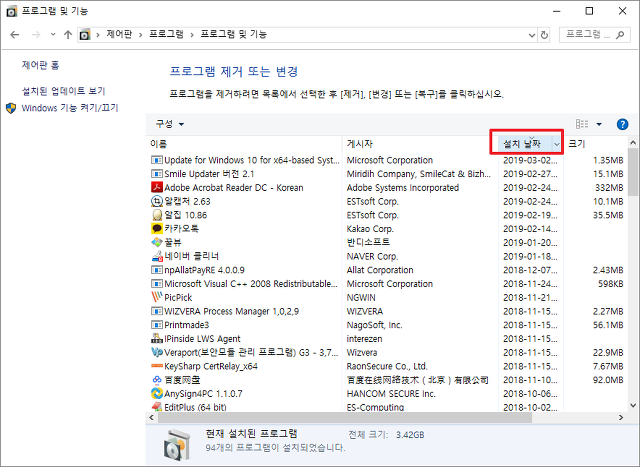
Task: Click the horizontal scrollbar right arrow
Action: tap(621, 418)
